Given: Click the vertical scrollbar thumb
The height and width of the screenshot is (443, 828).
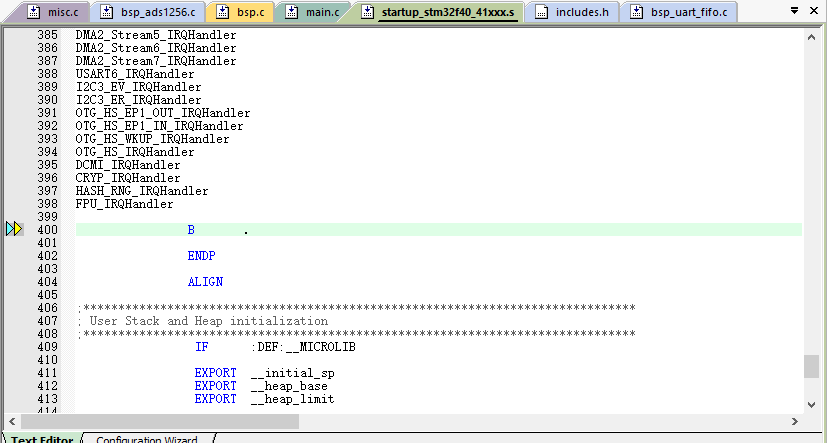Looking at the screenshot, I should 812,366.
